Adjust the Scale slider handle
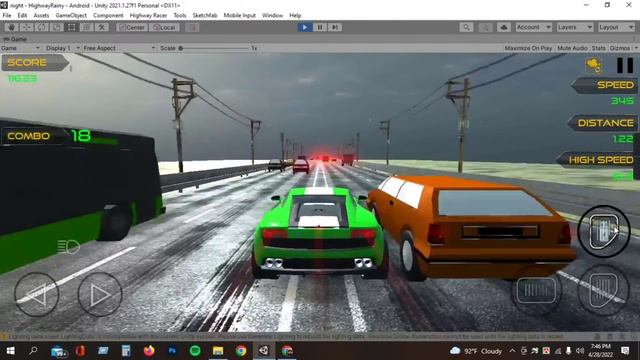 click(x=180, y=48)
